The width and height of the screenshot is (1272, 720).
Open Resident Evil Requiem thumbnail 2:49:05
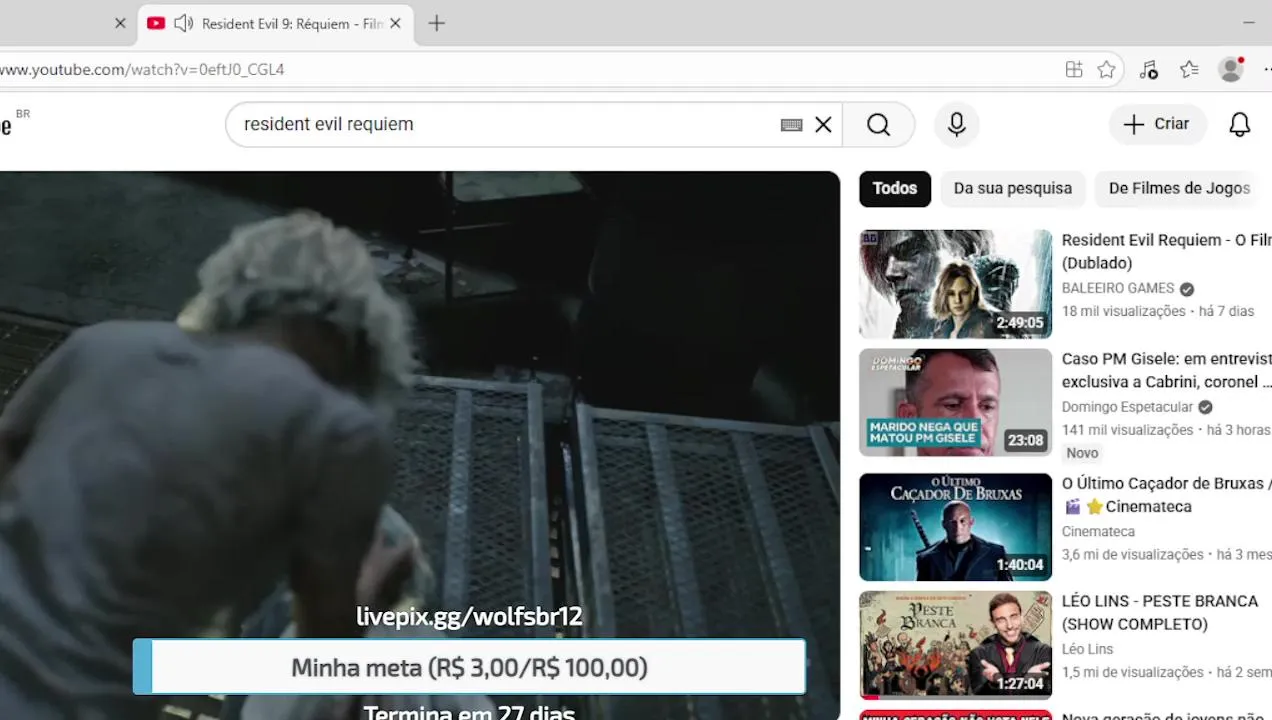click(x=955, y=284)
